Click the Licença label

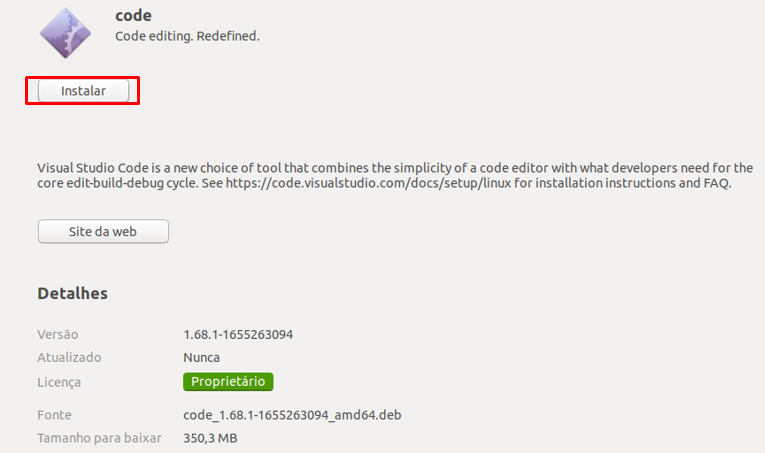59,382
